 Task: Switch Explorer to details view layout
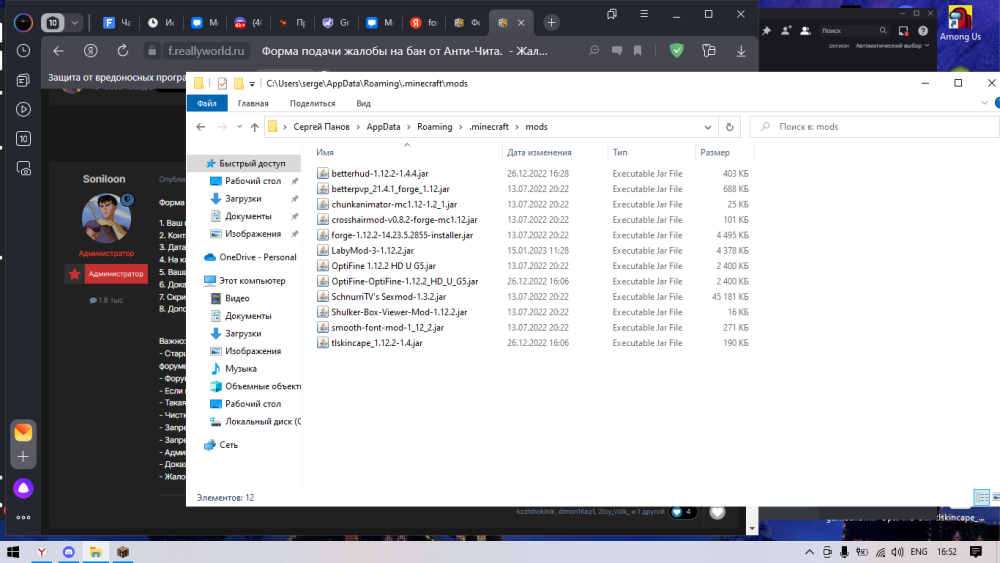[x=981, y=497]
